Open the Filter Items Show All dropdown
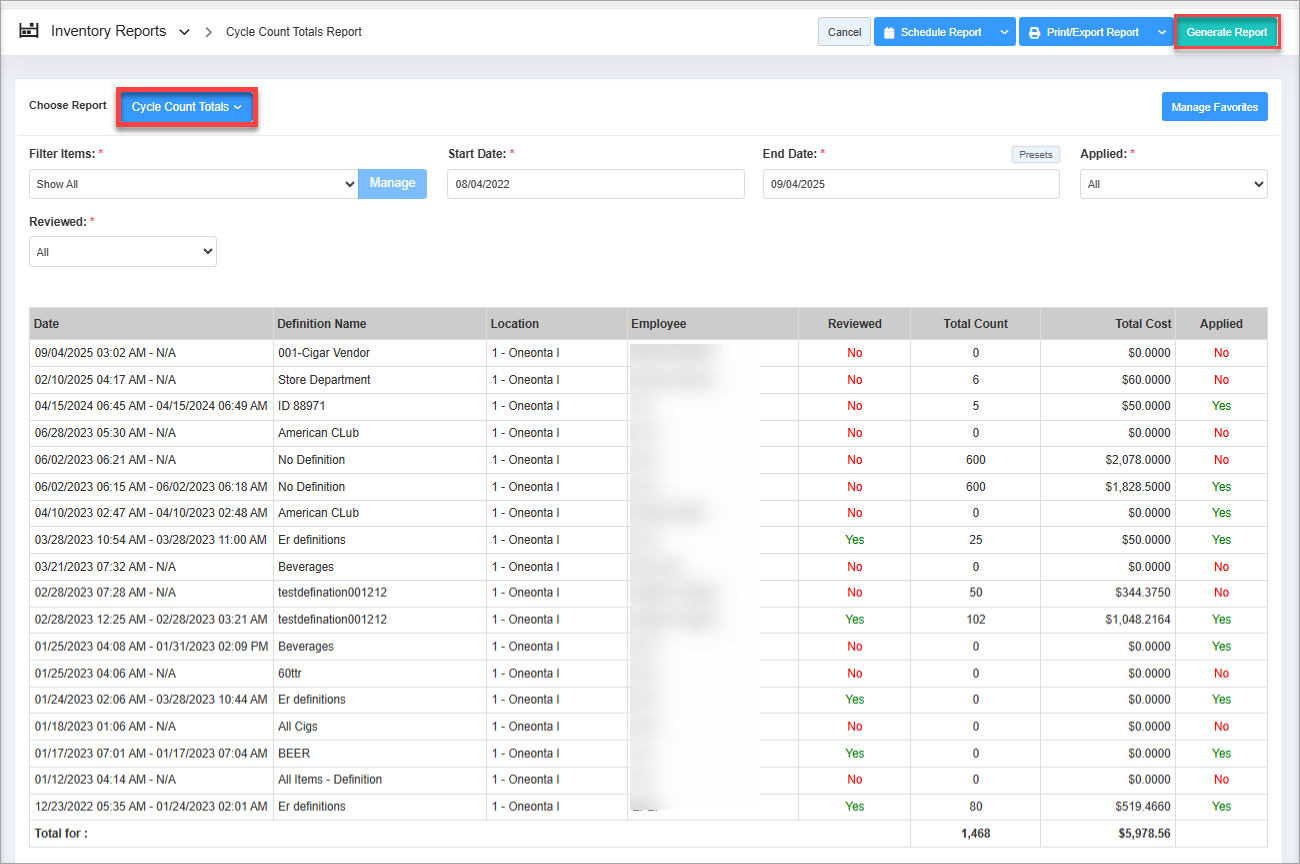 pos(193,184)
